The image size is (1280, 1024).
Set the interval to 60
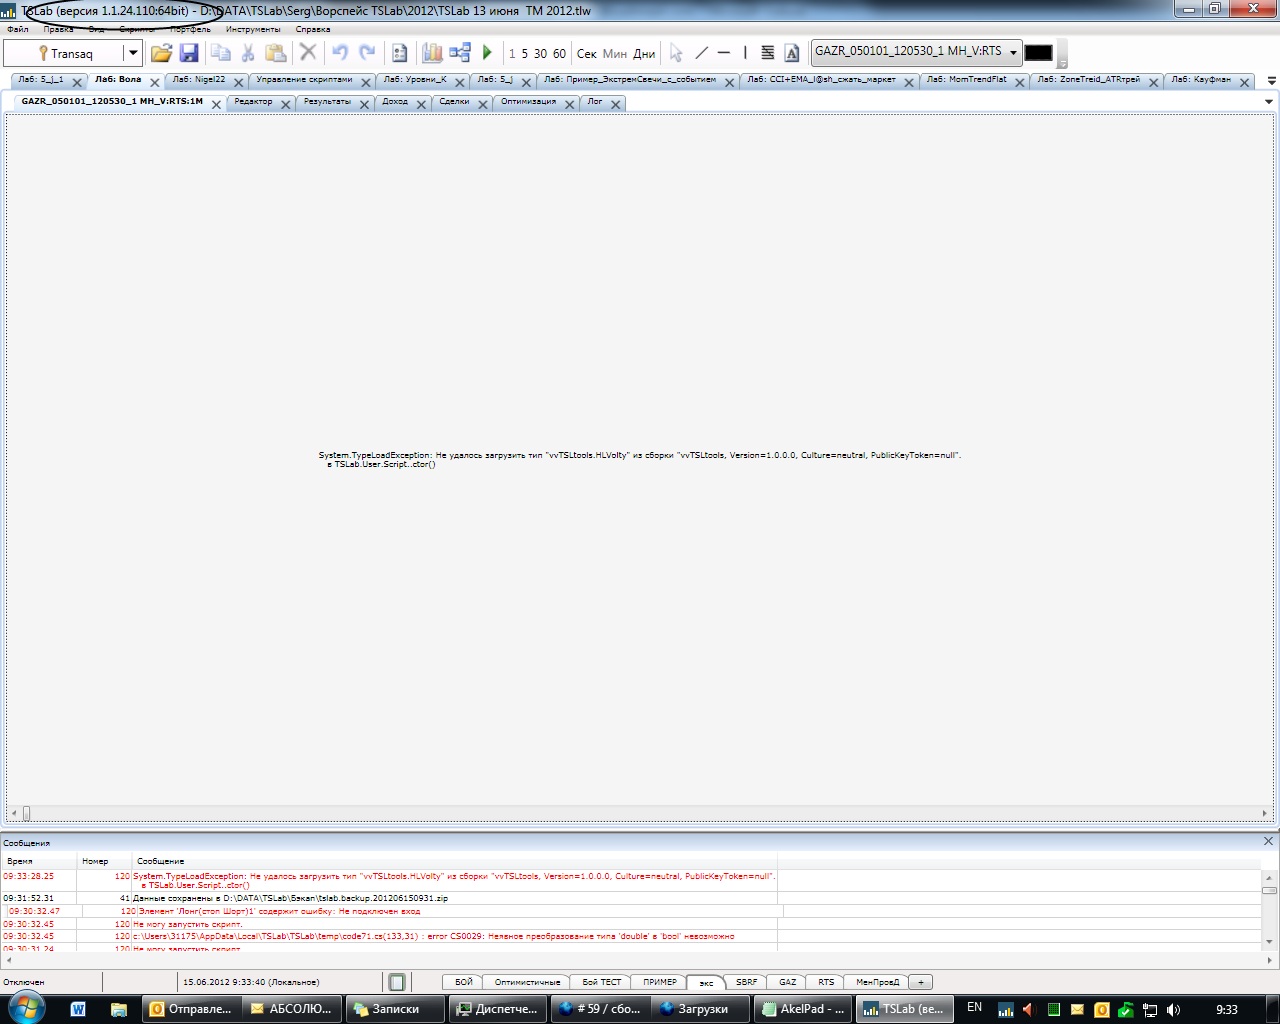click(x=559, y=54)
